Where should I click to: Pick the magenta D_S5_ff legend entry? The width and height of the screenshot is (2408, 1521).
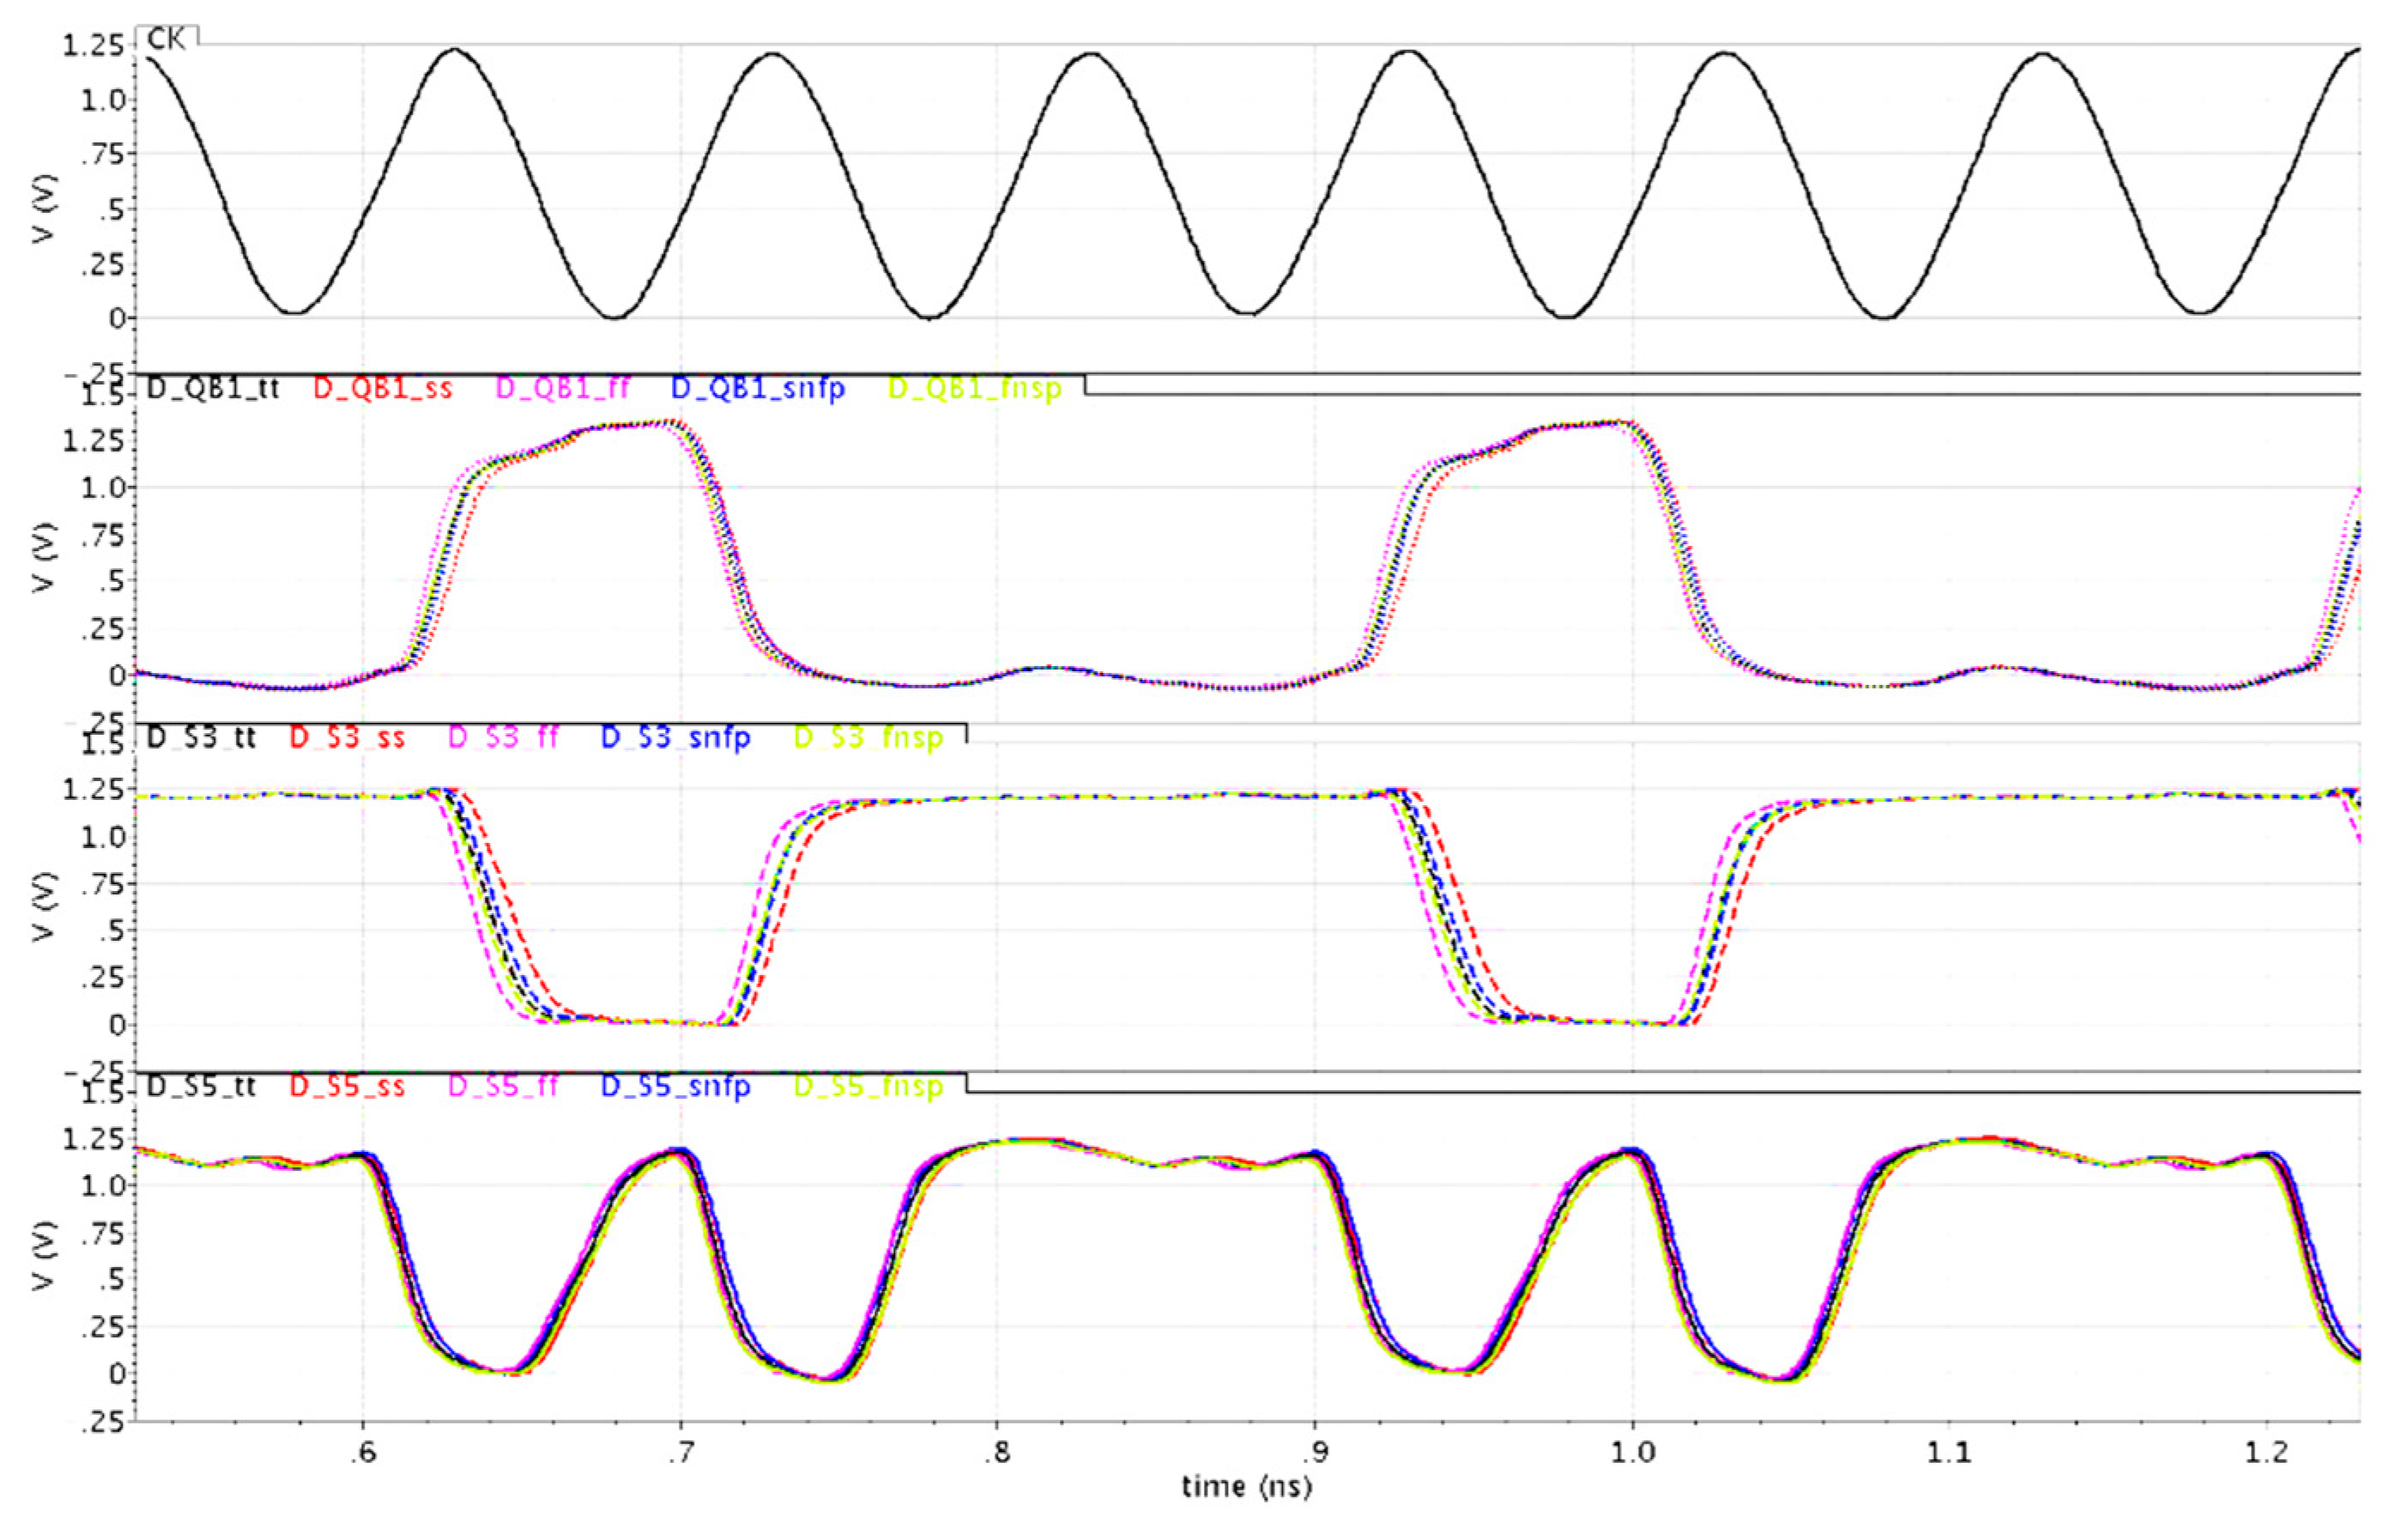(x=503, y=1086)
